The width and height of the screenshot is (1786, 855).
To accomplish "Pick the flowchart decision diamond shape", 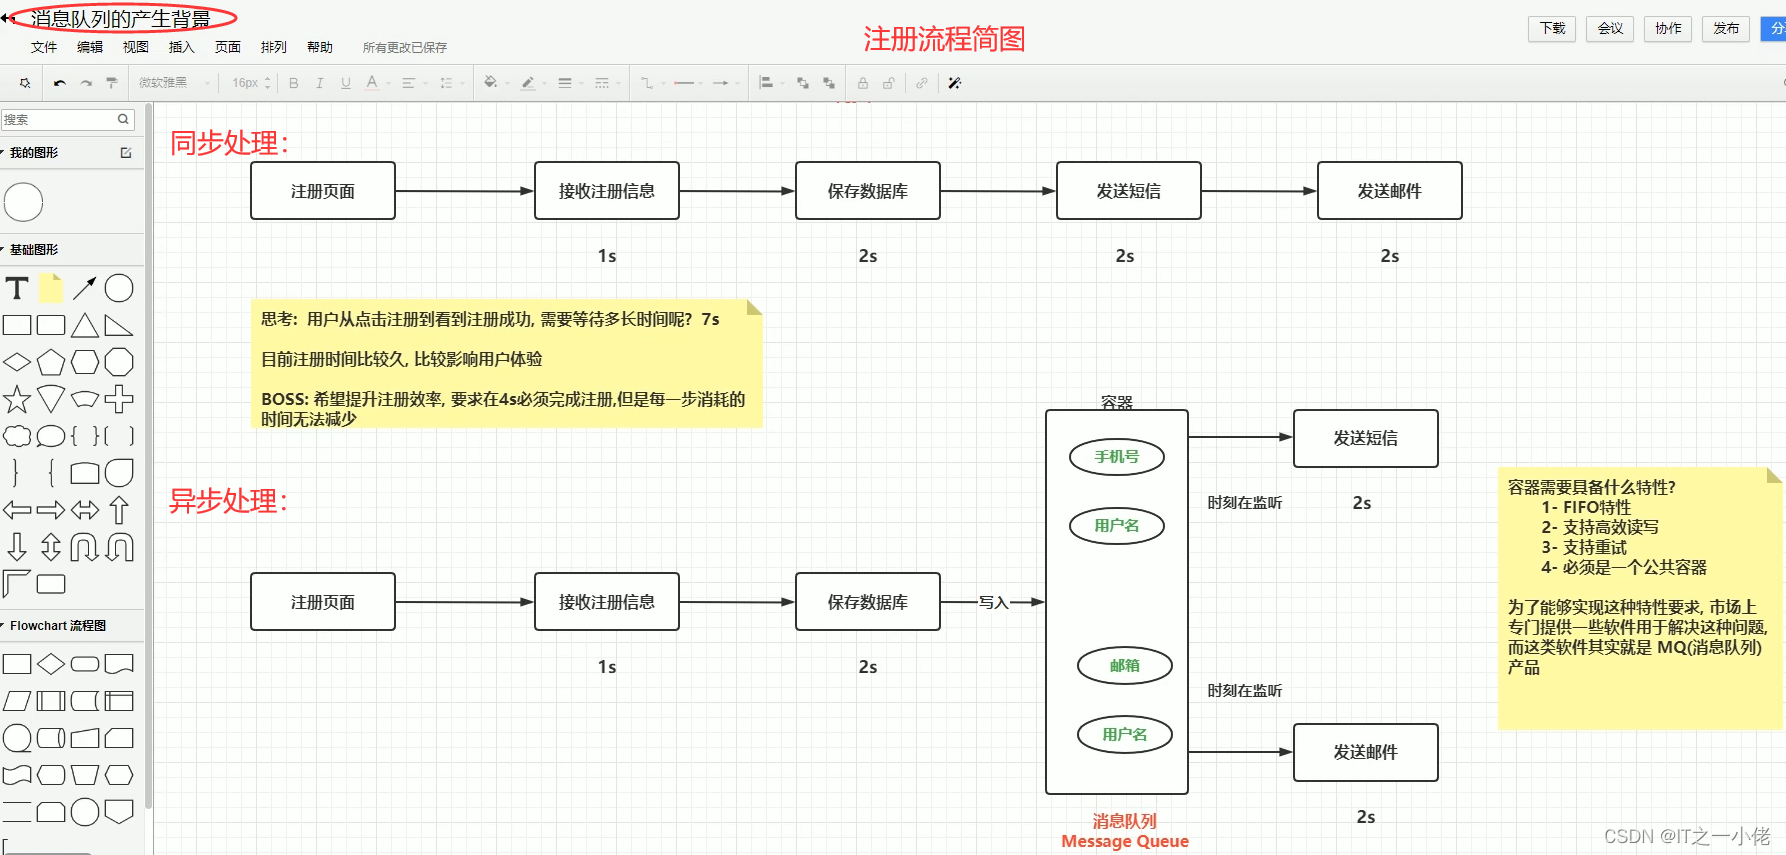I will [51, 664].
